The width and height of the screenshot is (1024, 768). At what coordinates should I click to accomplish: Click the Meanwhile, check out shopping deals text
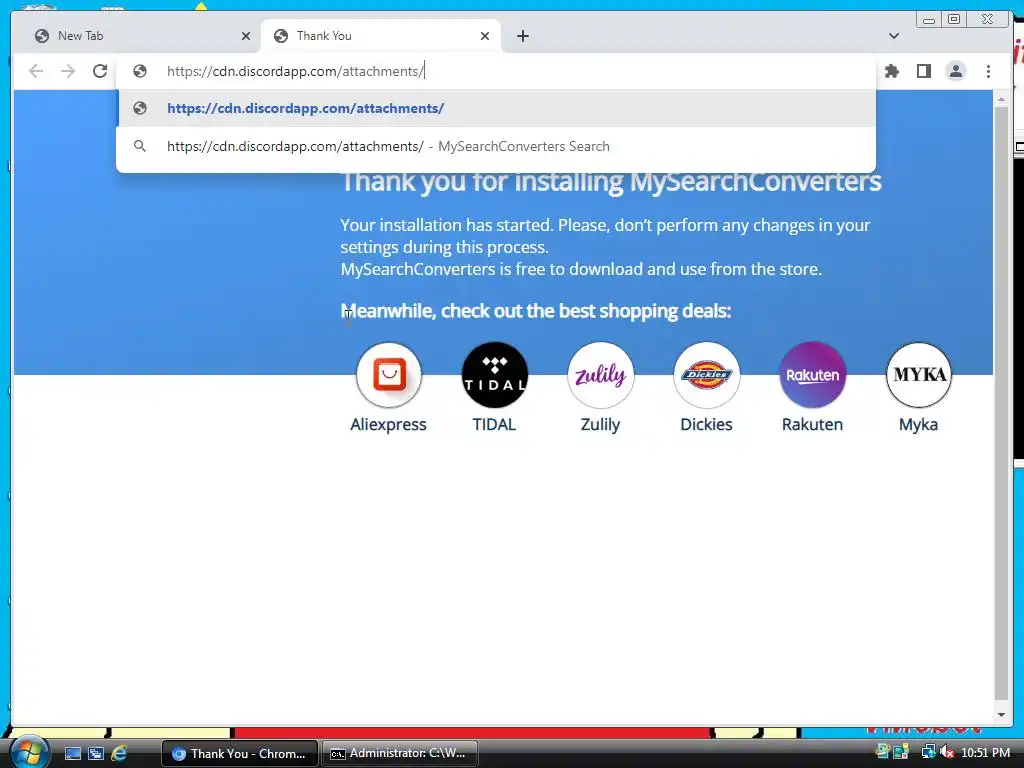click(x=536, y=311)
